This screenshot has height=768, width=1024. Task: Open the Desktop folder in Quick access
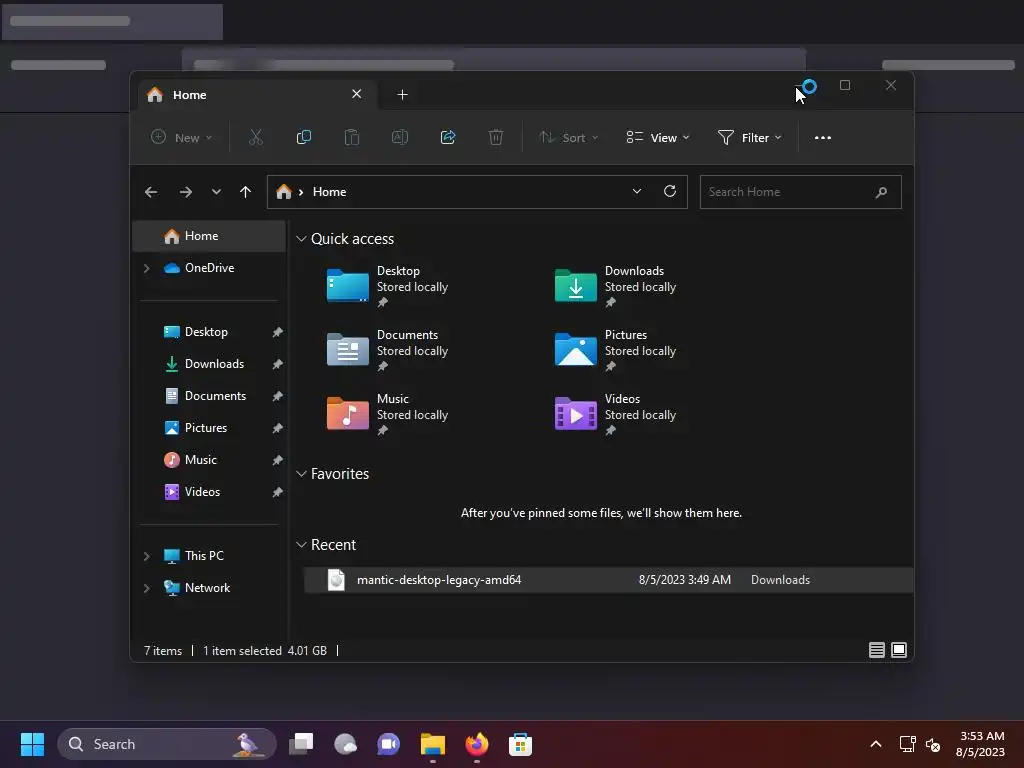click(x=388, y=286)
